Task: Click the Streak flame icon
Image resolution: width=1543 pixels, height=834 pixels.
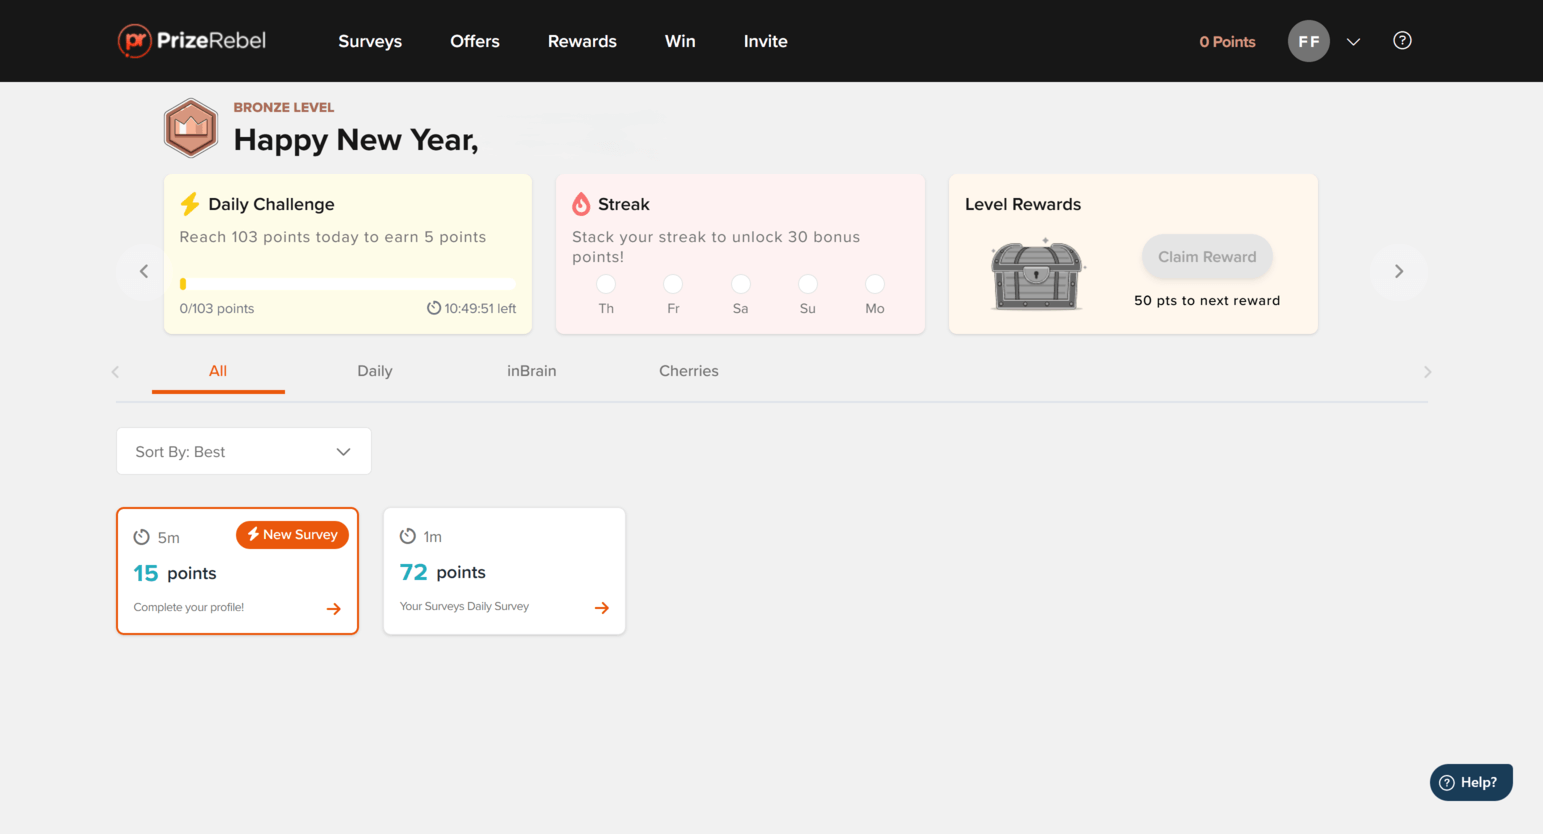Action: point(583,202)
